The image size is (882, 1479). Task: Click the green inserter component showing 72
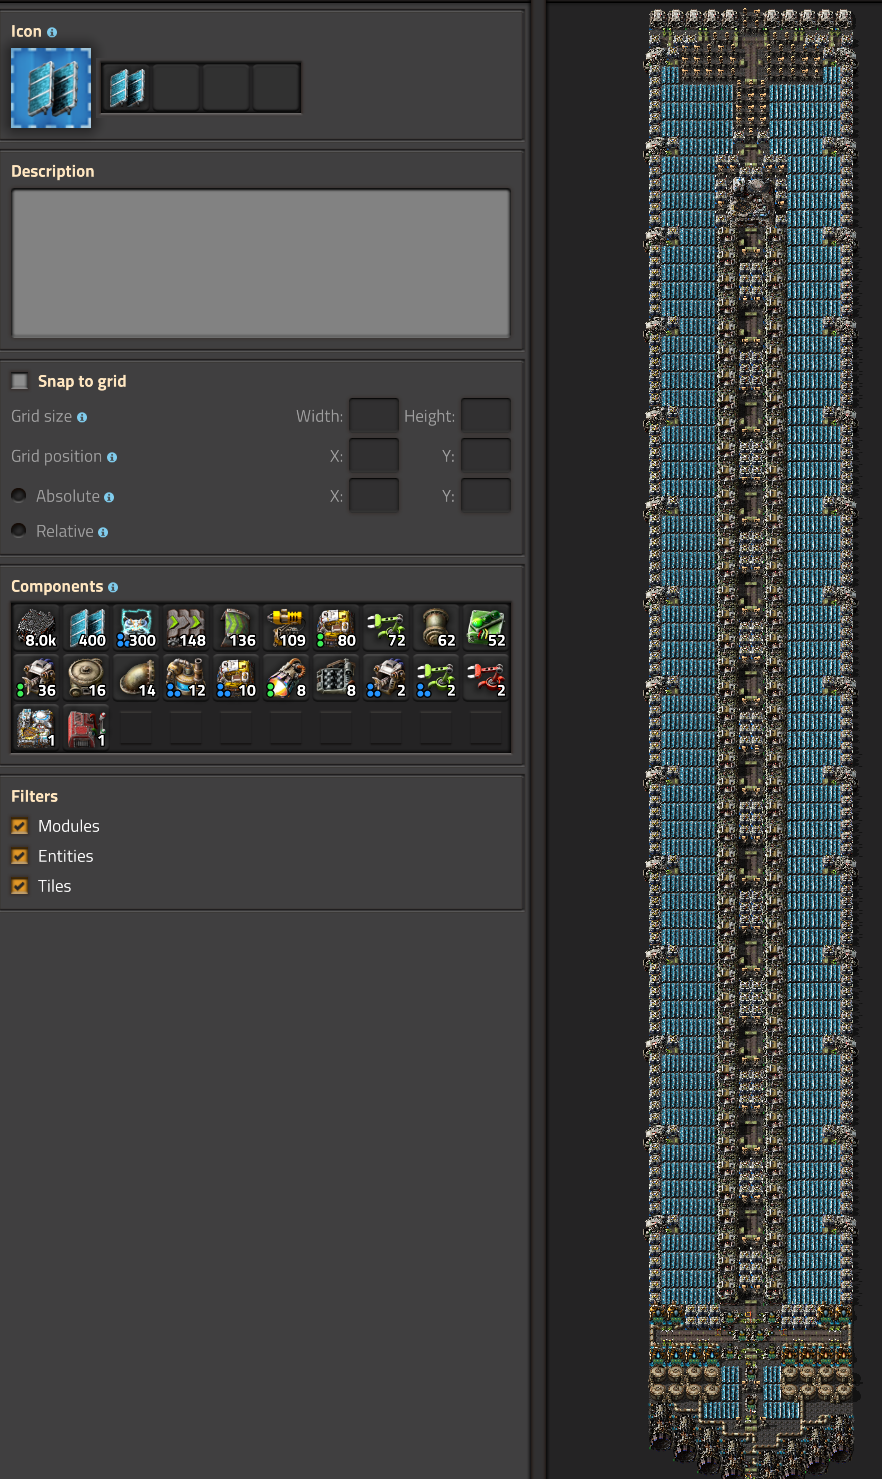[386, 628]
